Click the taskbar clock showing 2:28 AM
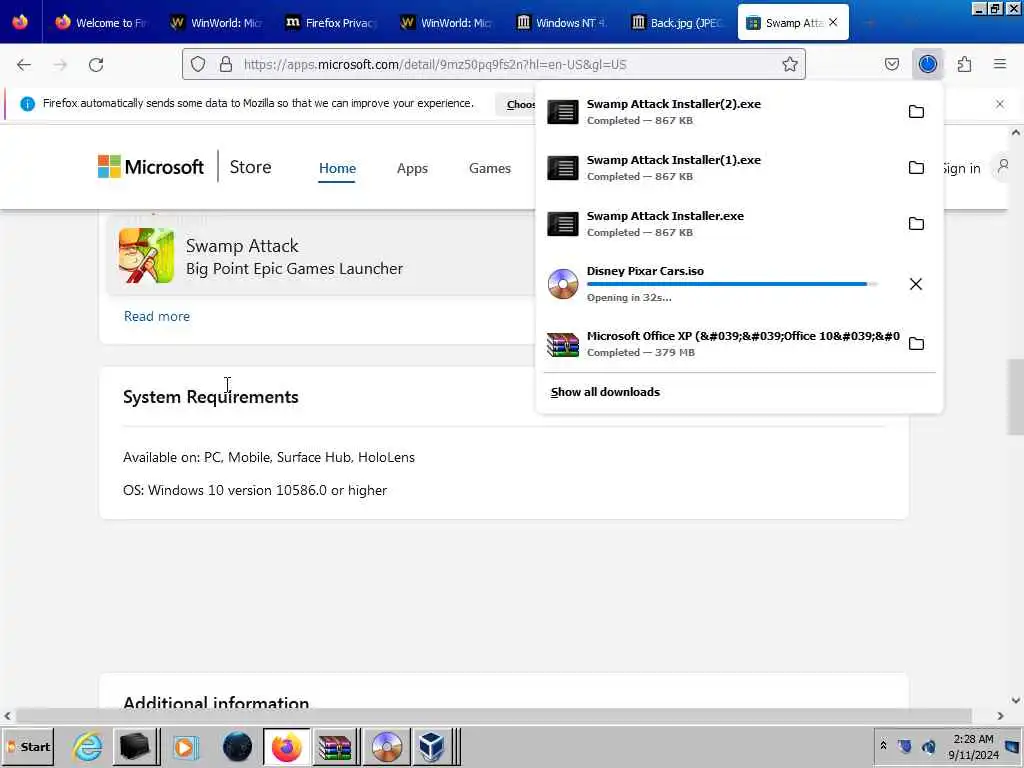Viewport: 1024px width, 768px height. pos(973,746)
